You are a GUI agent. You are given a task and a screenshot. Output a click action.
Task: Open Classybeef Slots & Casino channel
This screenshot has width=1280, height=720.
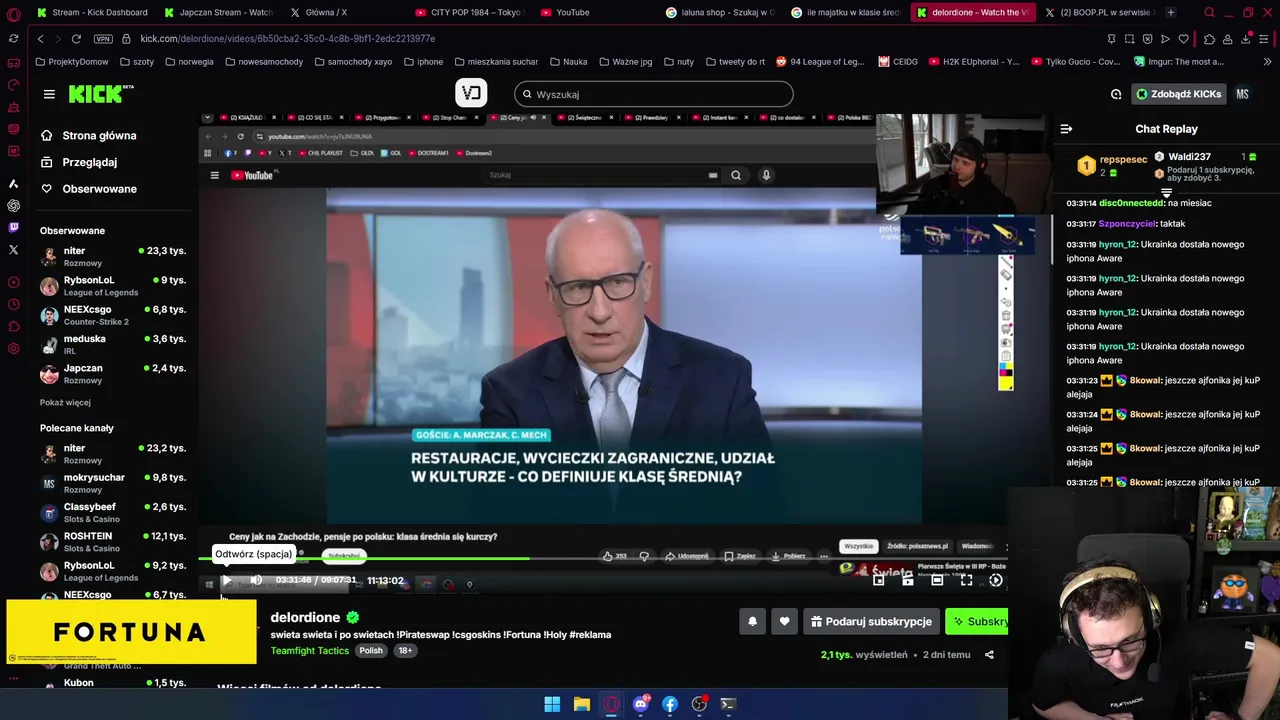click(x=113, y=512)
